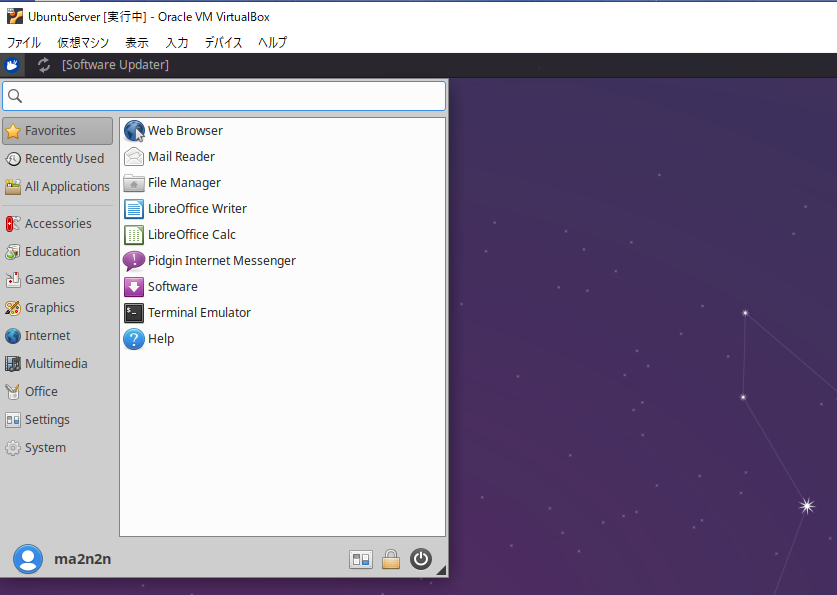Image resolution: width=837 pixels, height=595 pixels.
Task: Open the 表示 menu
Action: tap(137, 43)
